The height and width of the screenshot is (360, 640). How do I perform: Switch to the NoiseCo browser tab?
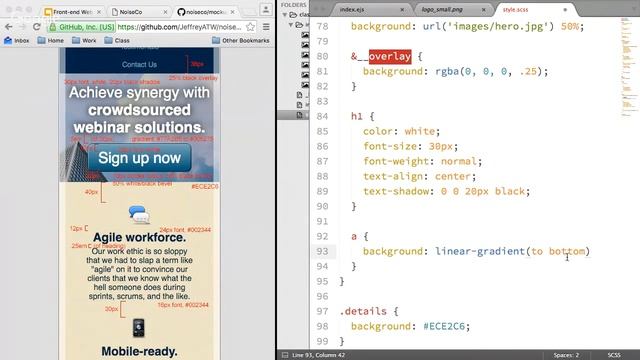tap(139, 12)
